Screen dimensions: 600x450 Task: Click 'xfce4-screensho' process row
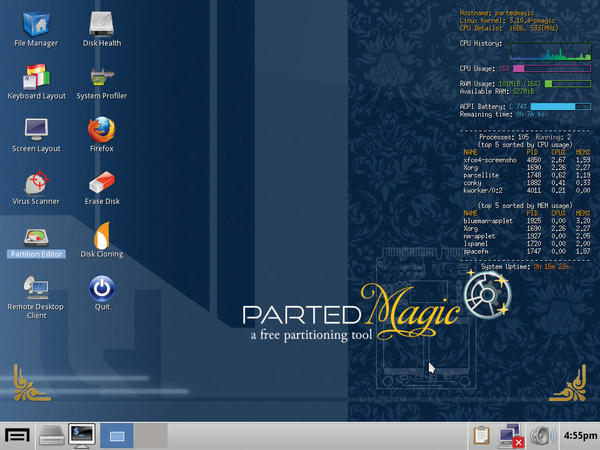click(526, 160)
